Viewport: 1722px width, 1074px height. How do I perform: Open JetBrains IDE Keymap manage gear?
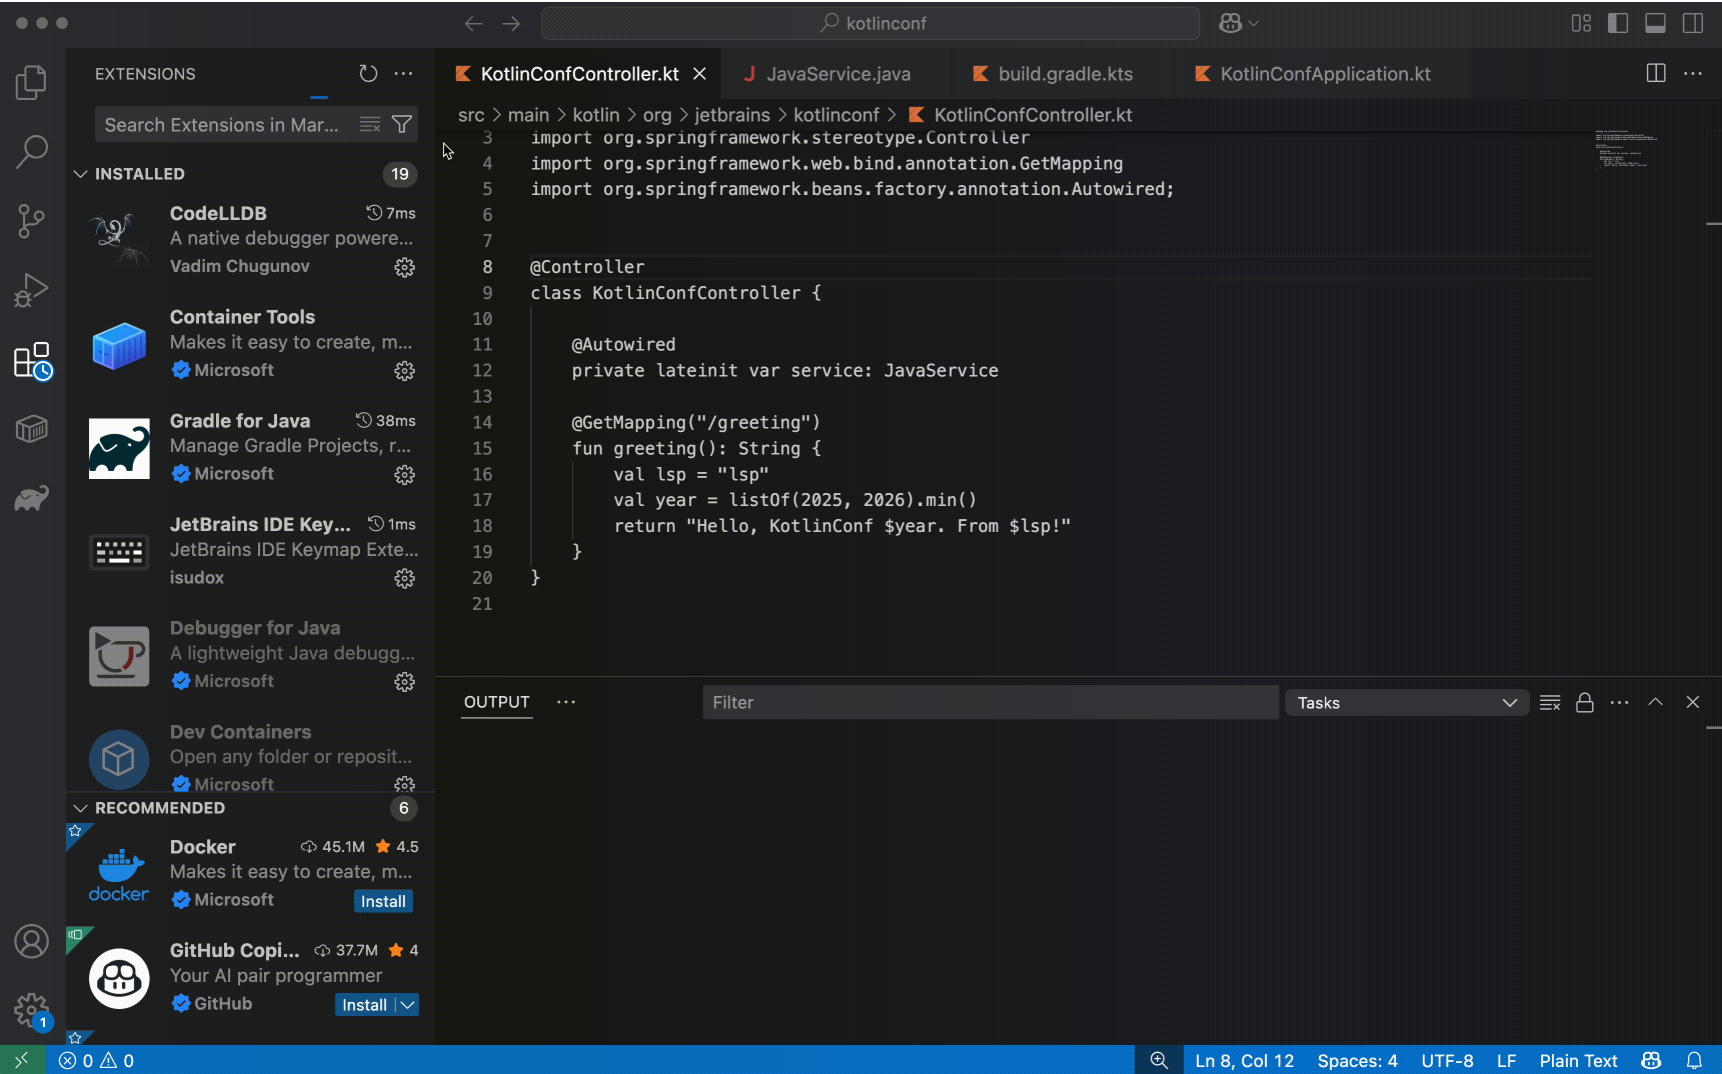404,579
